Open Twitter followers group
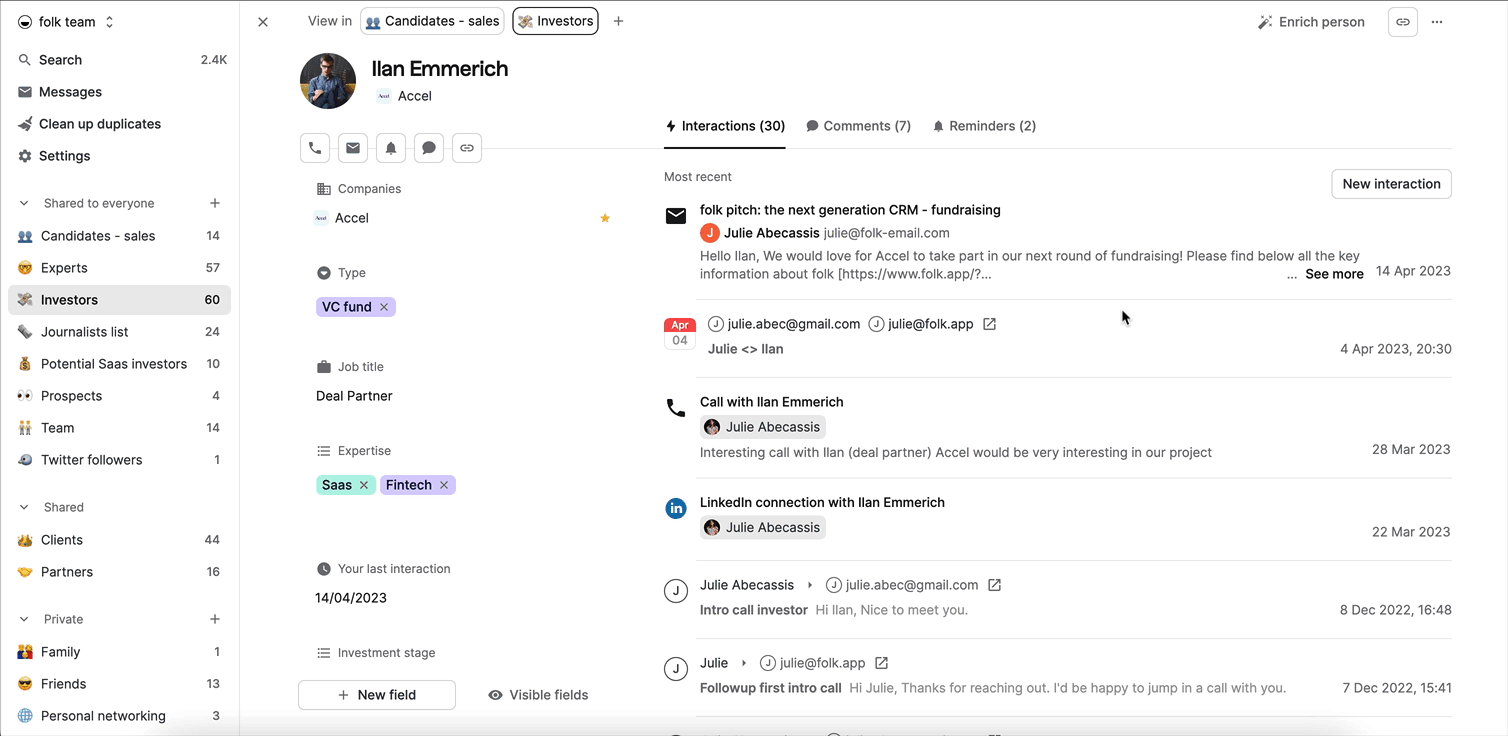The height and width of the screenshot is (736, 1508). coord(120,460)
